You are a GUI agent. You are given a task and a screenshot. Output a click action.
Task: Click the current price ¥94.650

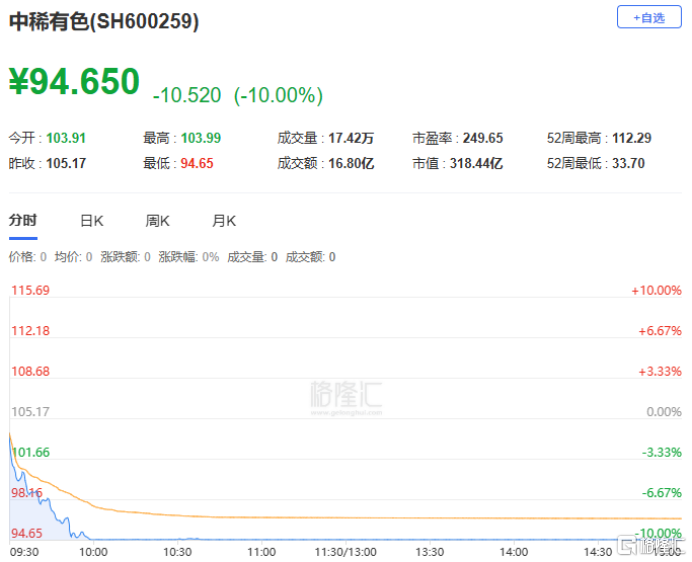[74, 83]
